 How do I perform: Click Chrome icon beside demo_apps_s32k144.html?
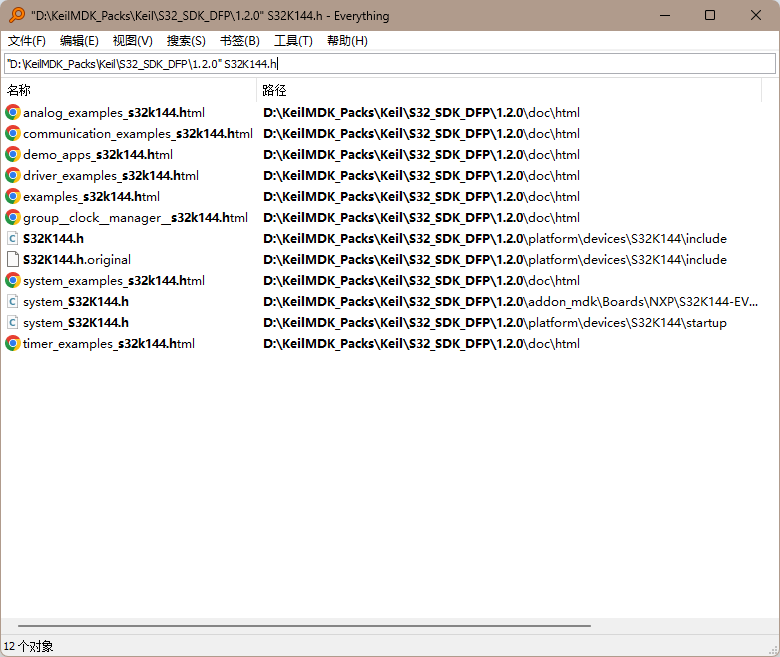[13, 154]
